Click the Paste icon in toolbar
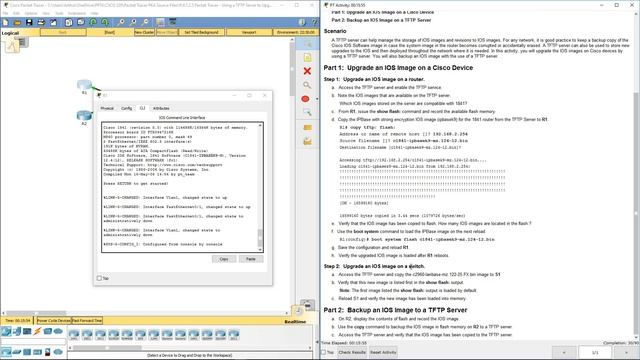Viewport: 640px width, 360px height. (81, 22)
